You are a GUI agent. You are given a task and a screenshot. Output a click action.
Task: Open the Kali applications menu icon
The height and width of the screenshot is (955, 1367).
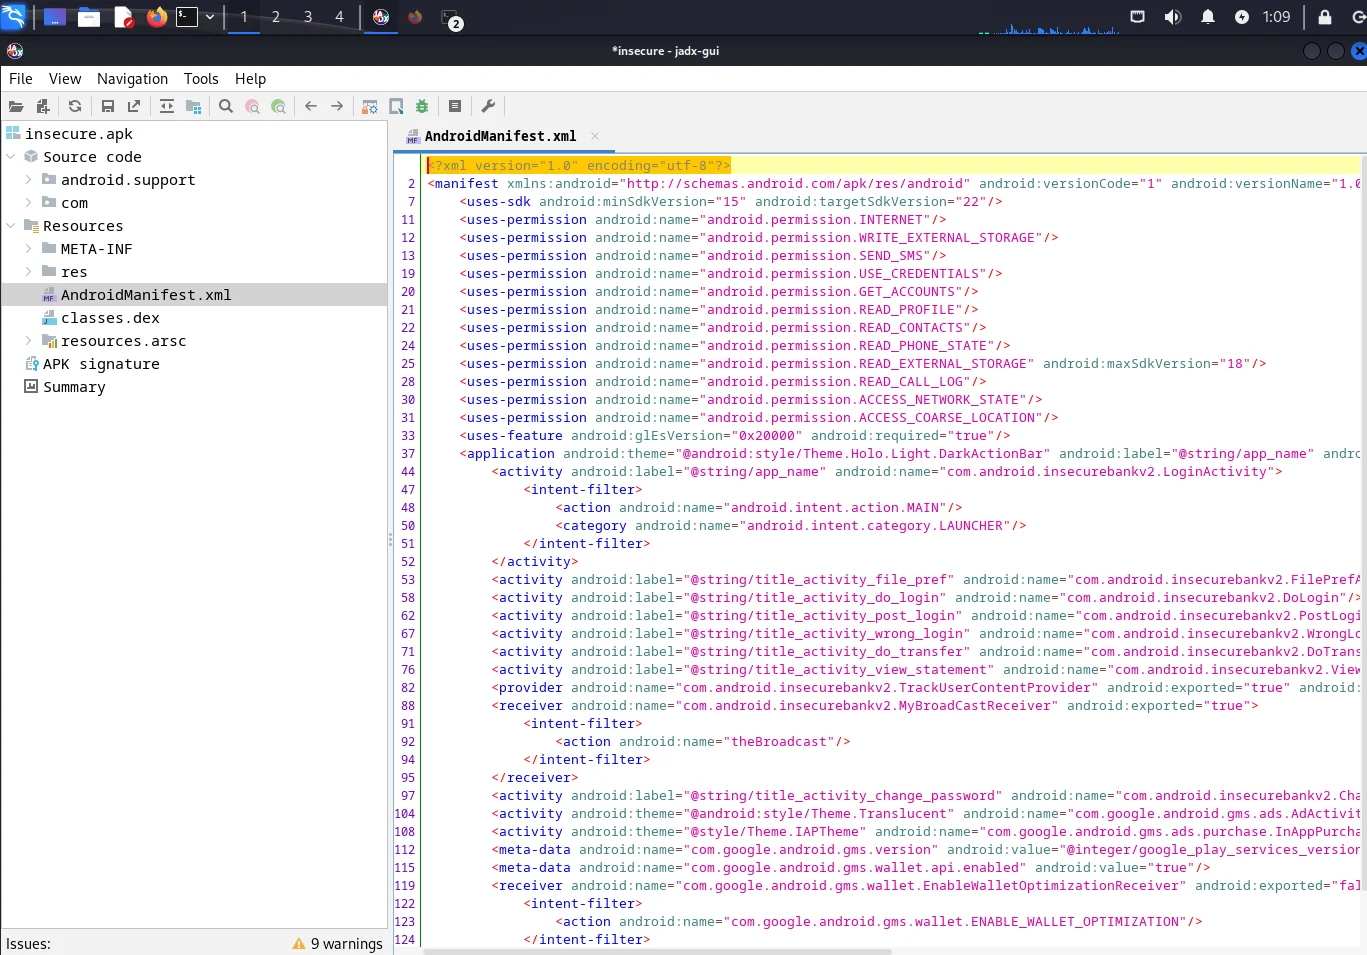pos(14,17)
